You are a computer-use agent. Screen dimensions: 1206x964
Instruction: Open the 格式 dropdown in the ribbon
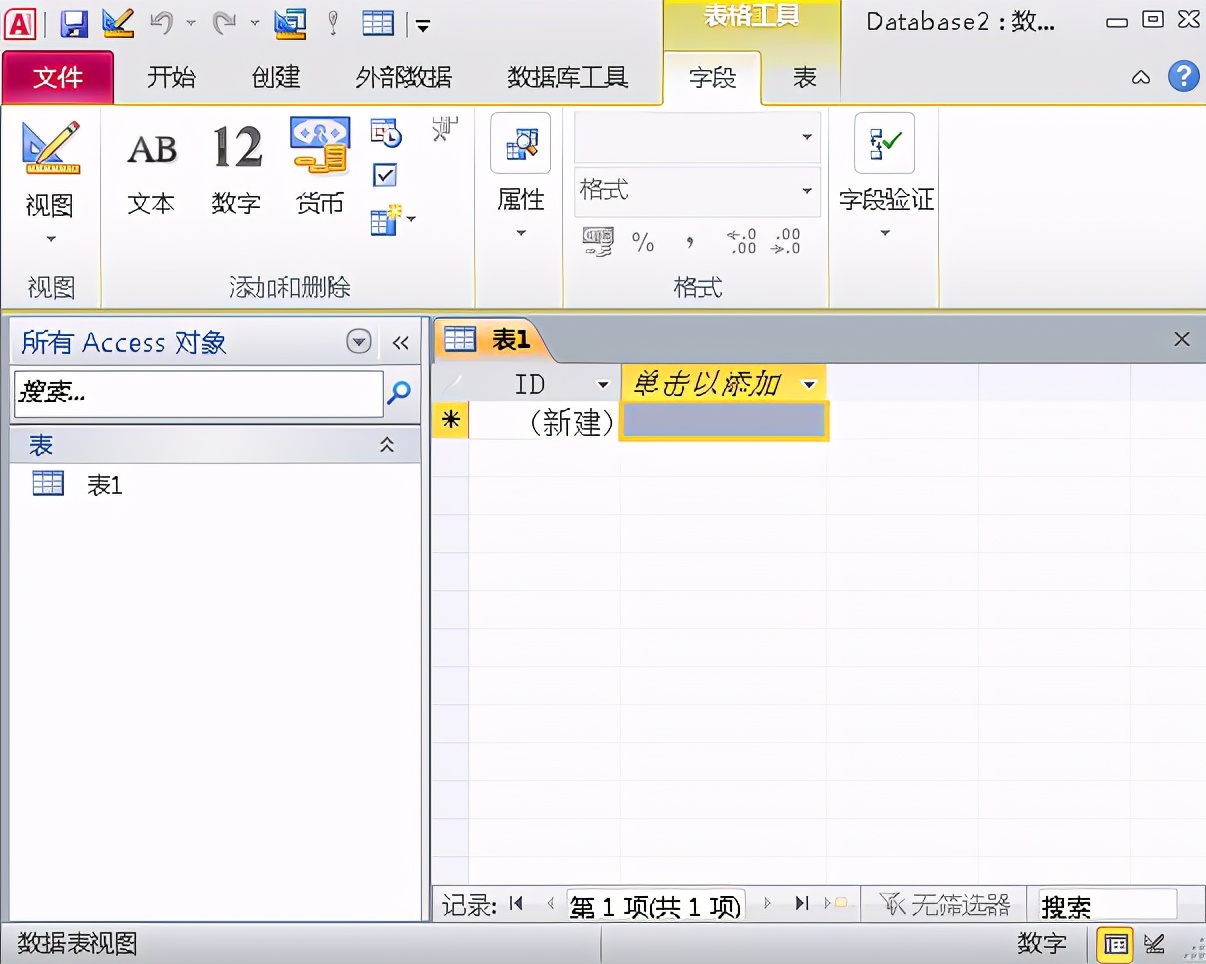click(805, 190)
